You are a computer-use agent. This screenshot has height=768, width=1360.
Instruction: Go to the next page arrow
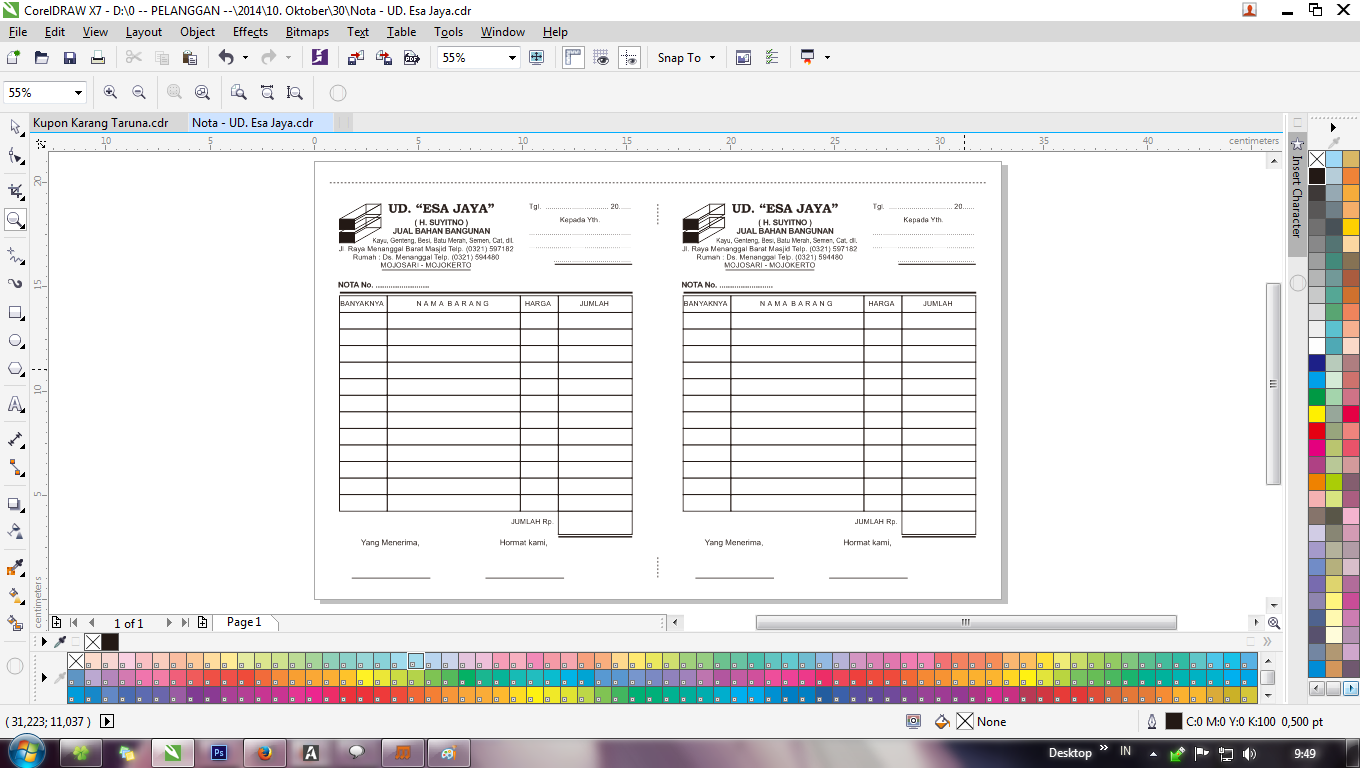tap(169, 623)
